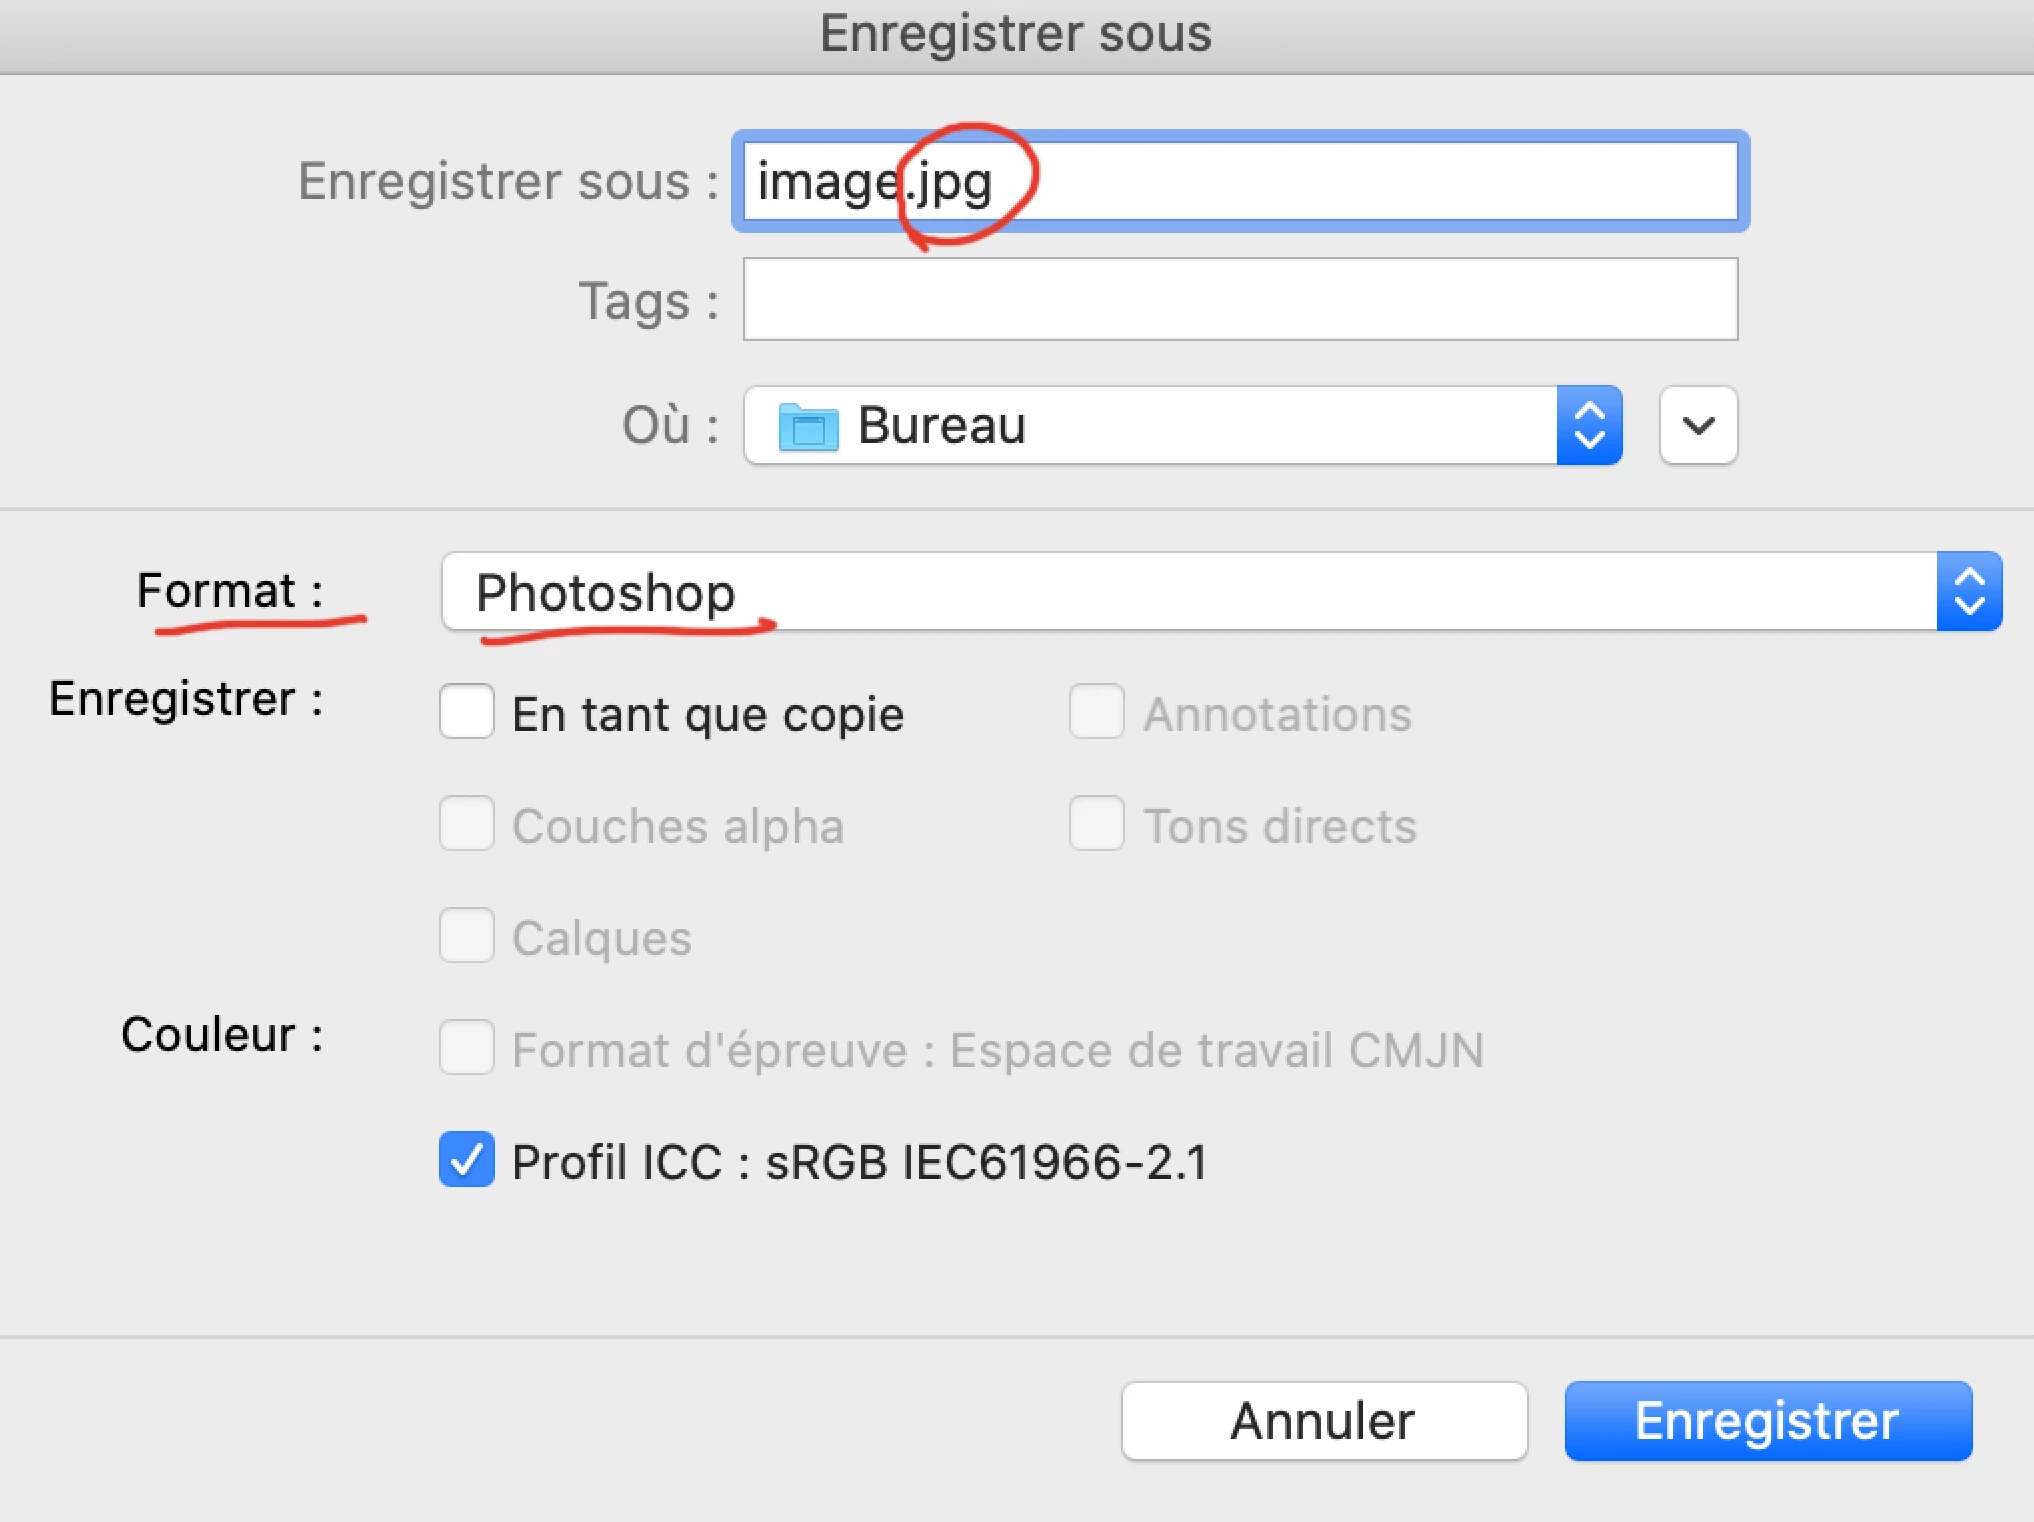
Task: Click the blue arrows on Format popup
Action: (1969, 591)
